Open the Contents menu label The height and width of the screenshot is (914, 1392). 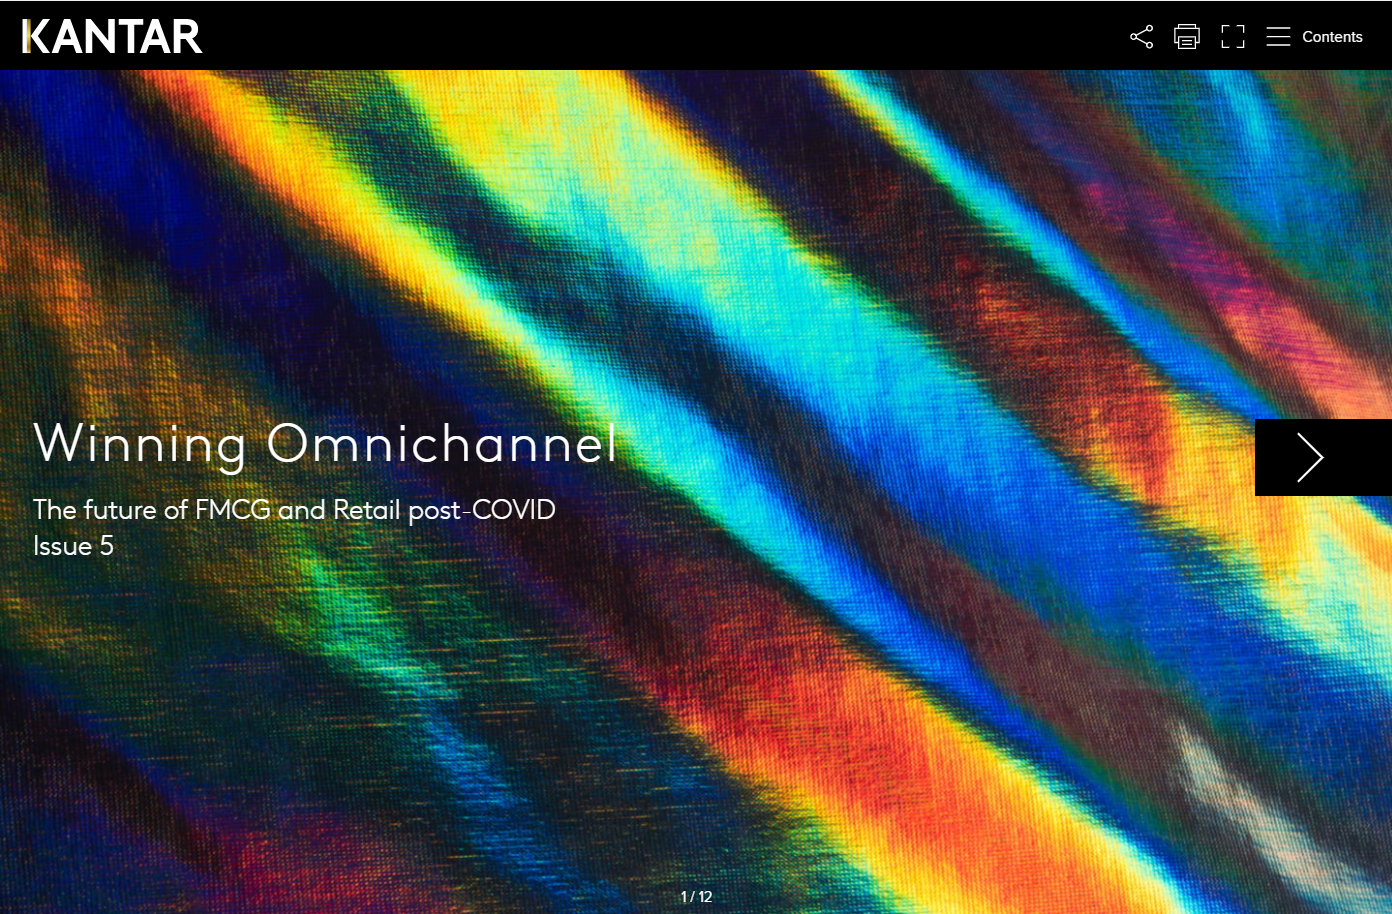point(1332,37)
